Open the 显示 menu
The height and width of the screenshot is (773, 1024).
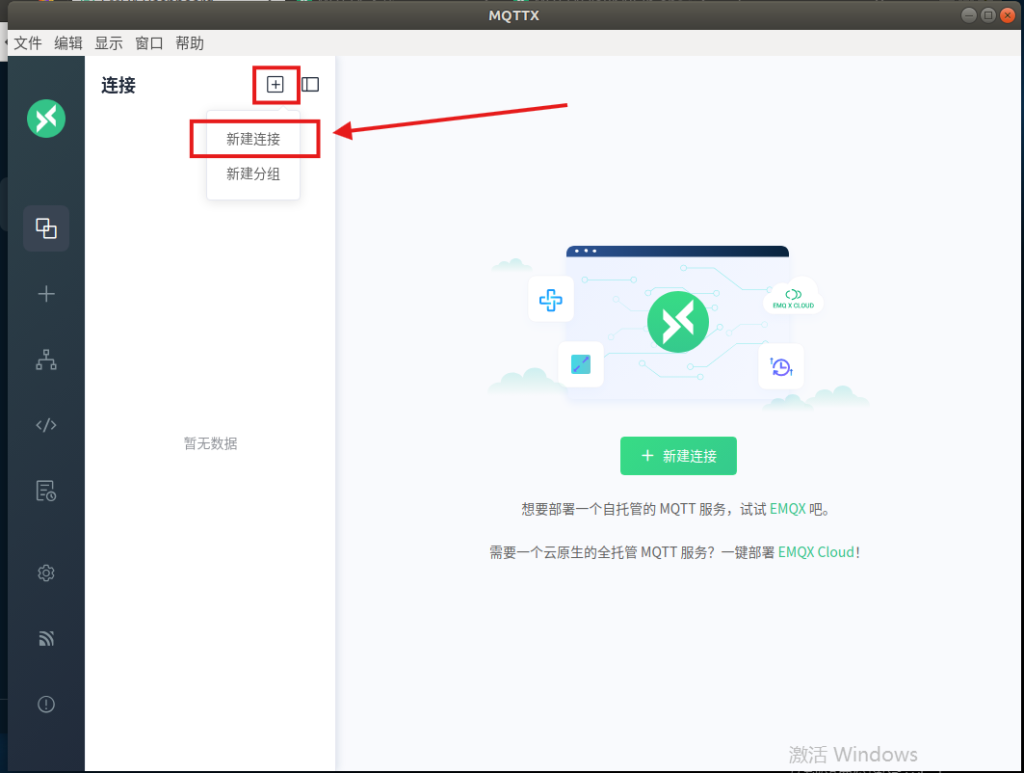click(x=108, y=43)
